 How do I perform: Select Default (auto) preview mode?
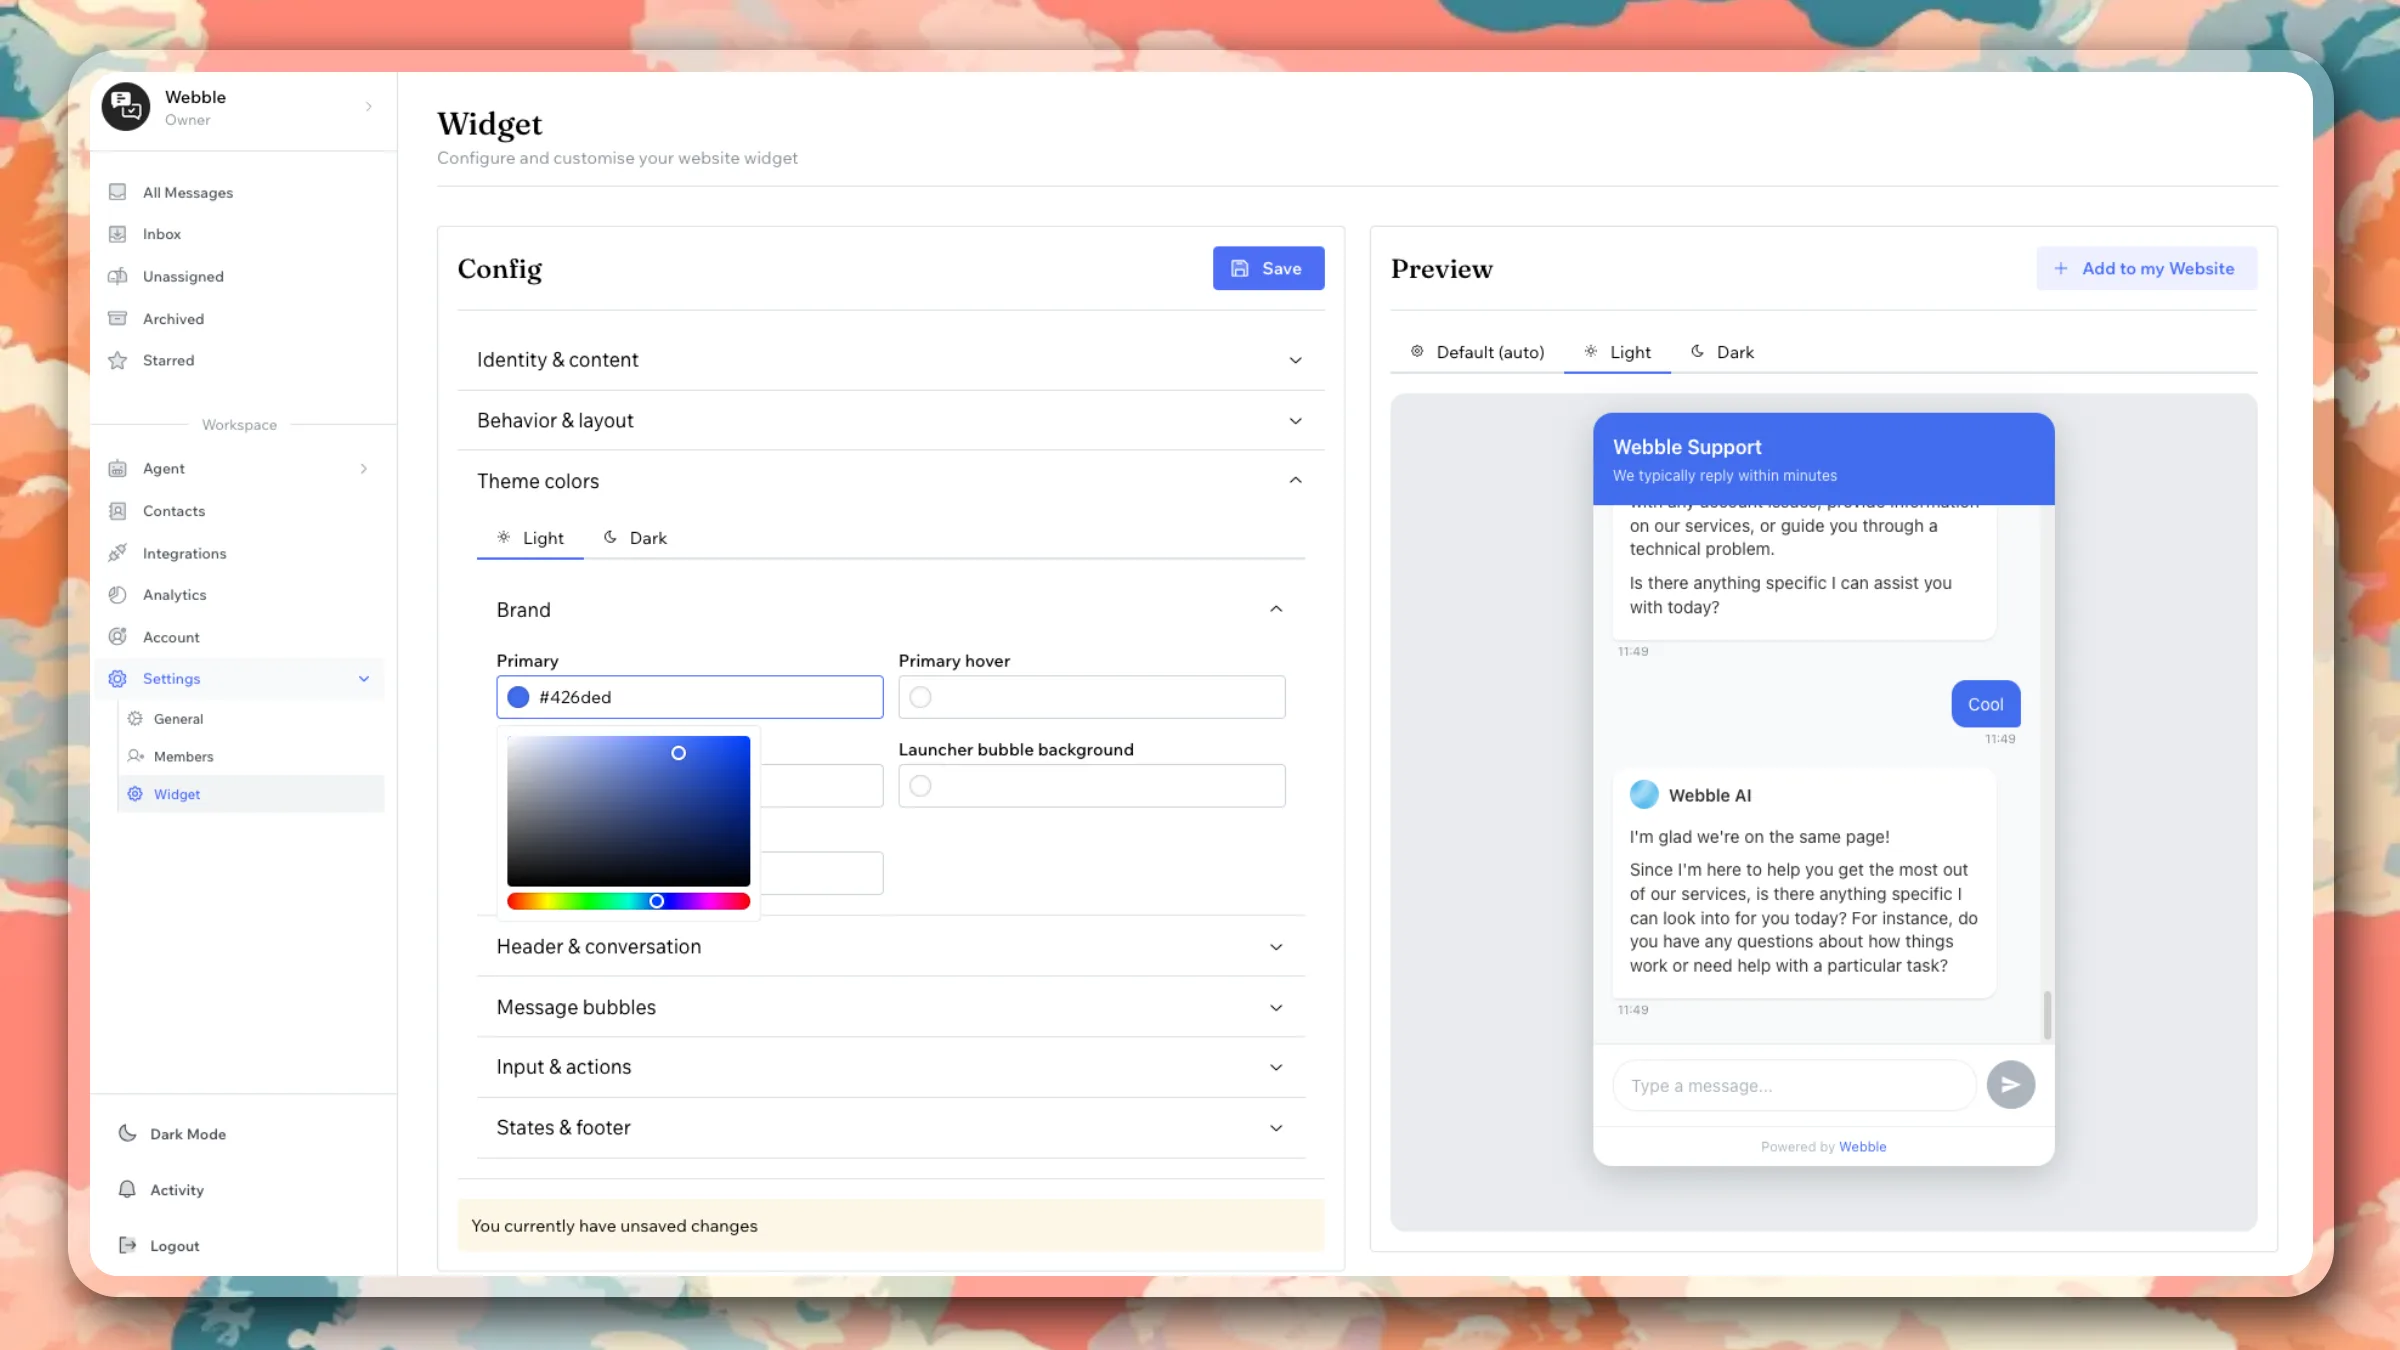click(1477, 352)
